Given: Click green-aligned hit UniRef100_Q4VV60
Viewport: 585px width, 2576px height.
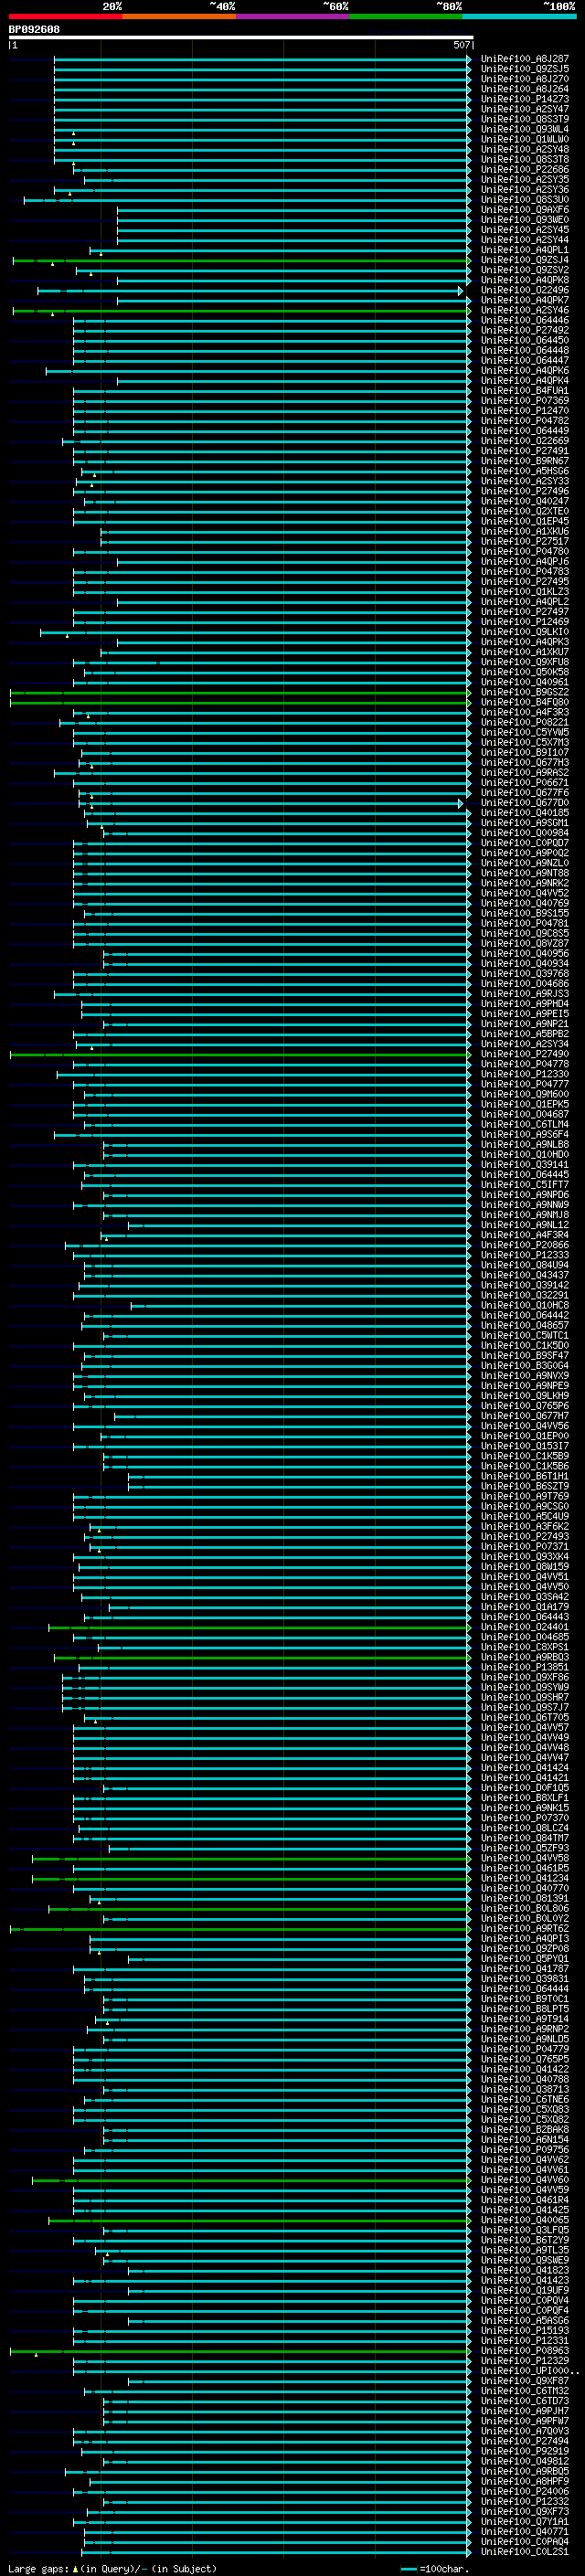Looking at the screenshot, I should 525,2180.
